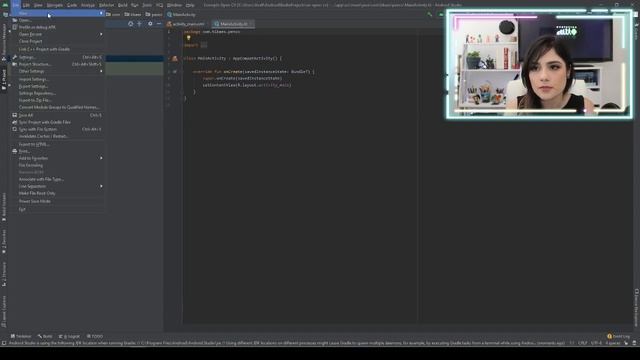
Task: Open the 4 spaces indent selector
Action: pos(613,343)
